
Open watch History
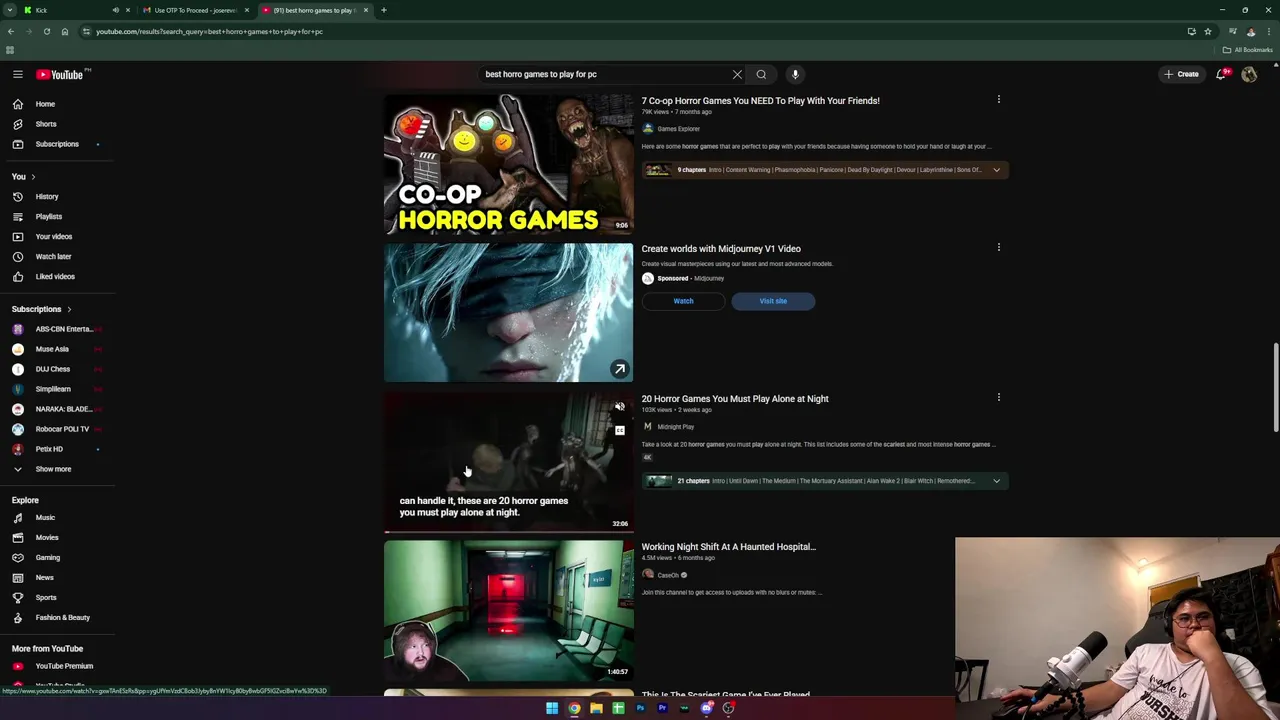point(46,197)
